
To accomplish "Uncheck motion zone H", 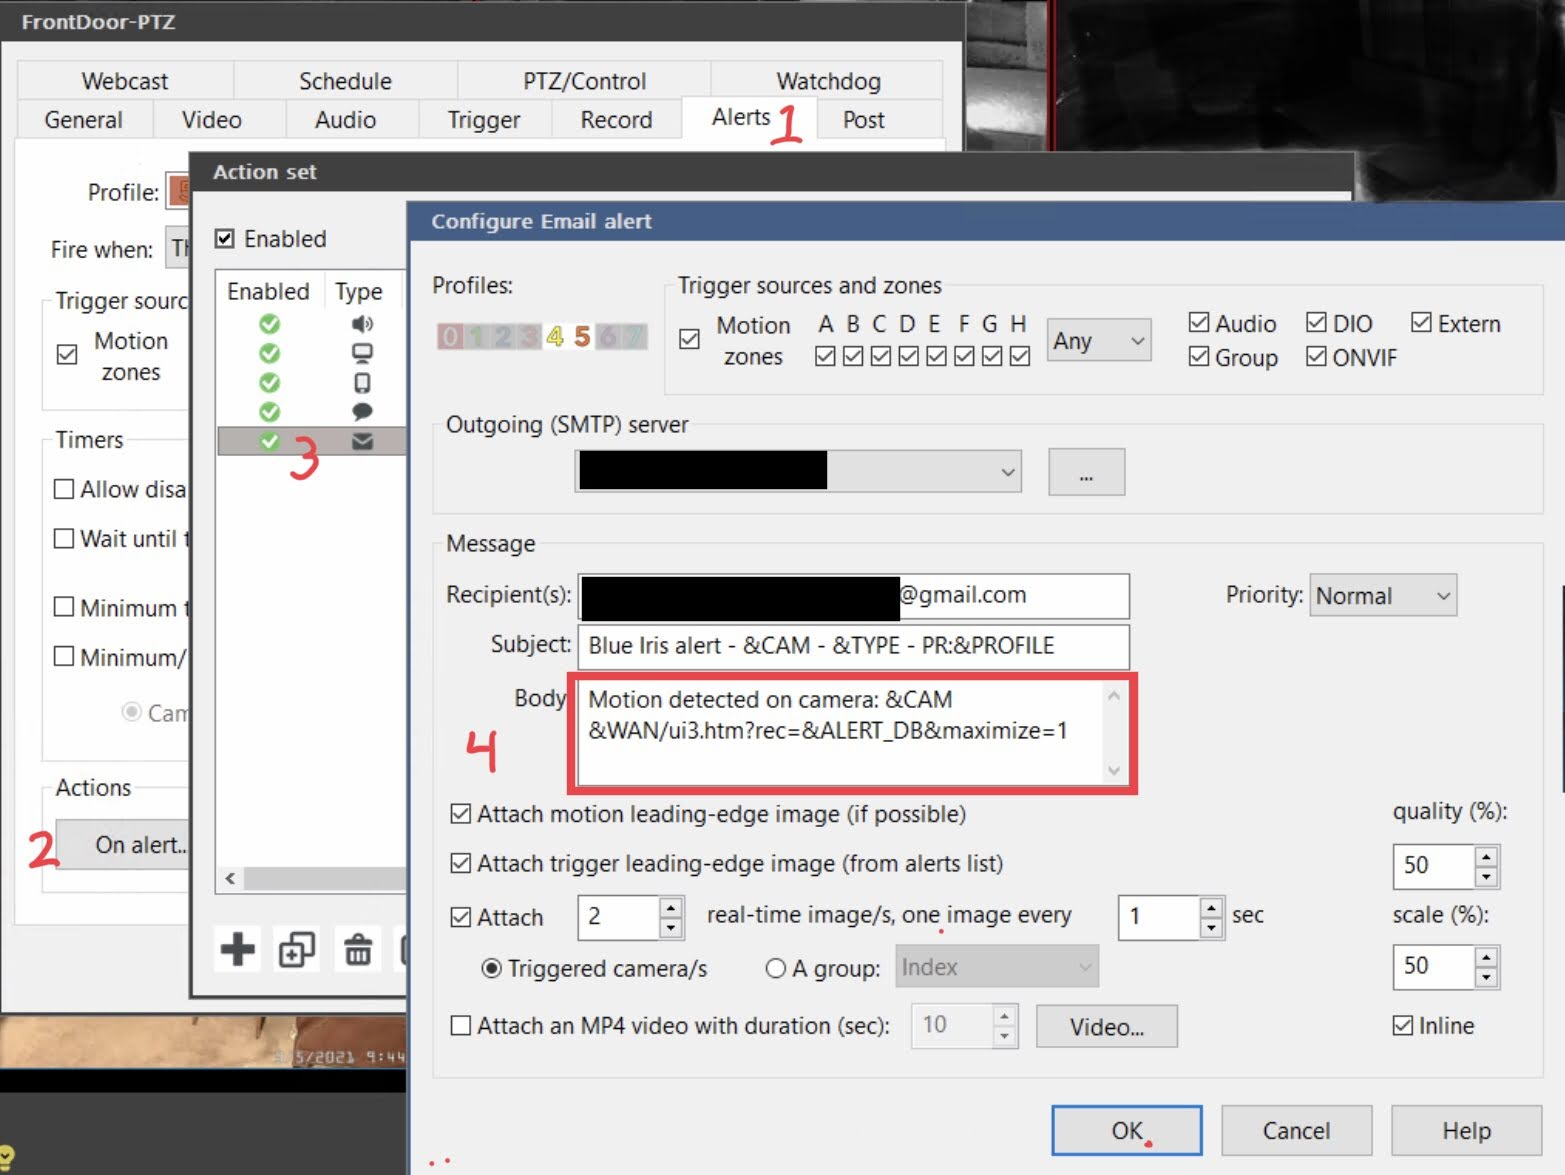I will coord(1019,356).
